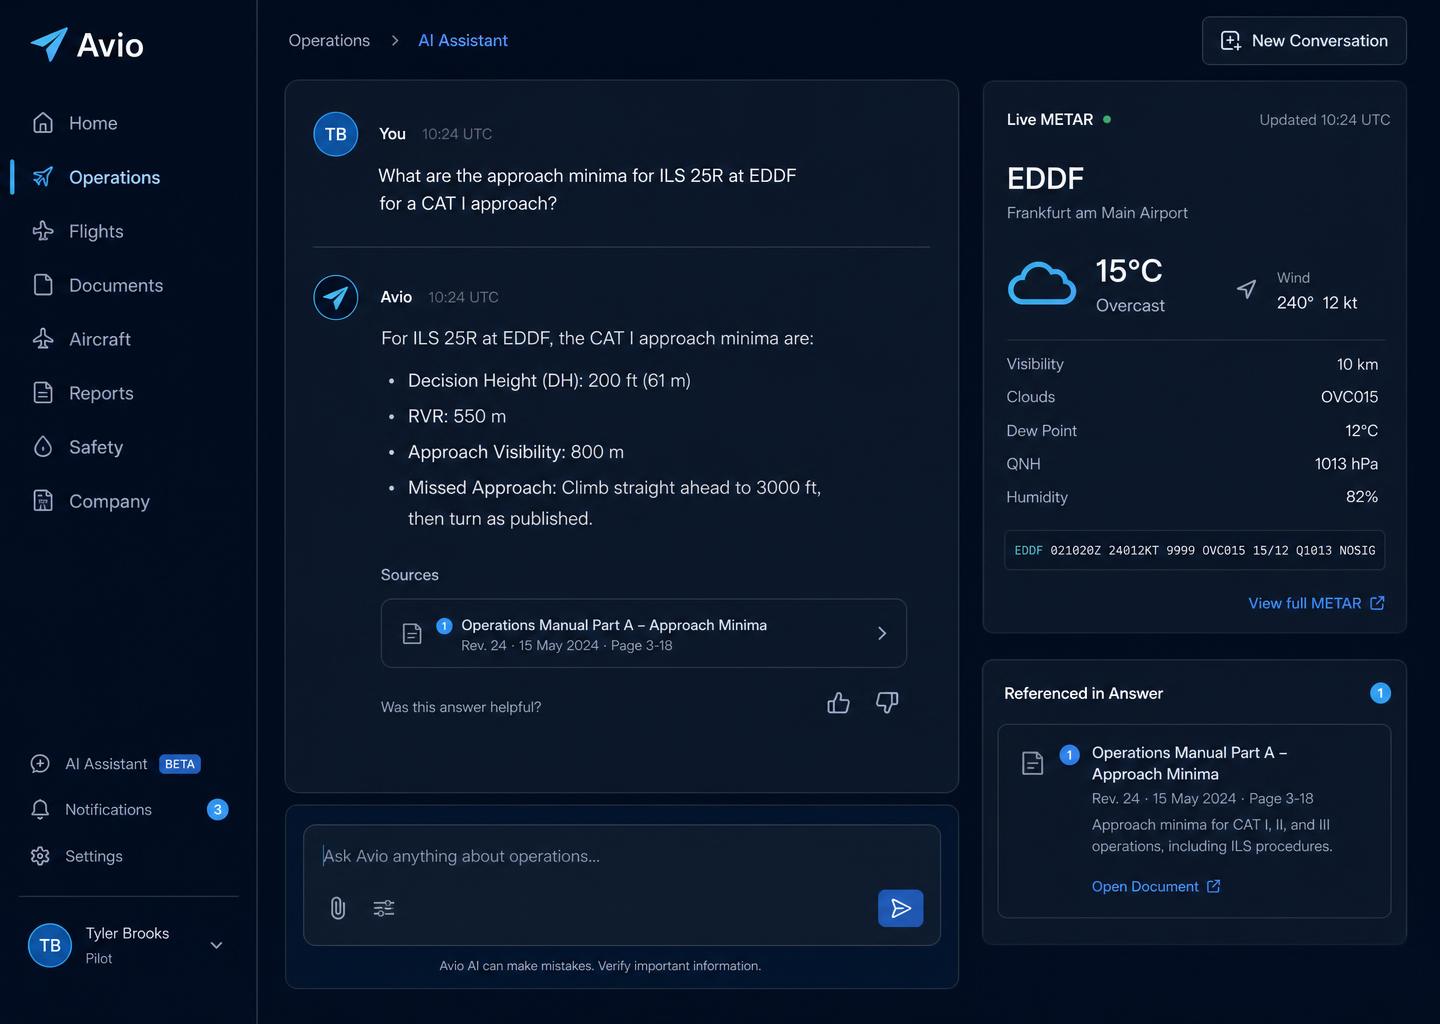The image size is (1440, 1024).
Task: Open the Approach Minima source card chevron
Action: pos(882,633)
